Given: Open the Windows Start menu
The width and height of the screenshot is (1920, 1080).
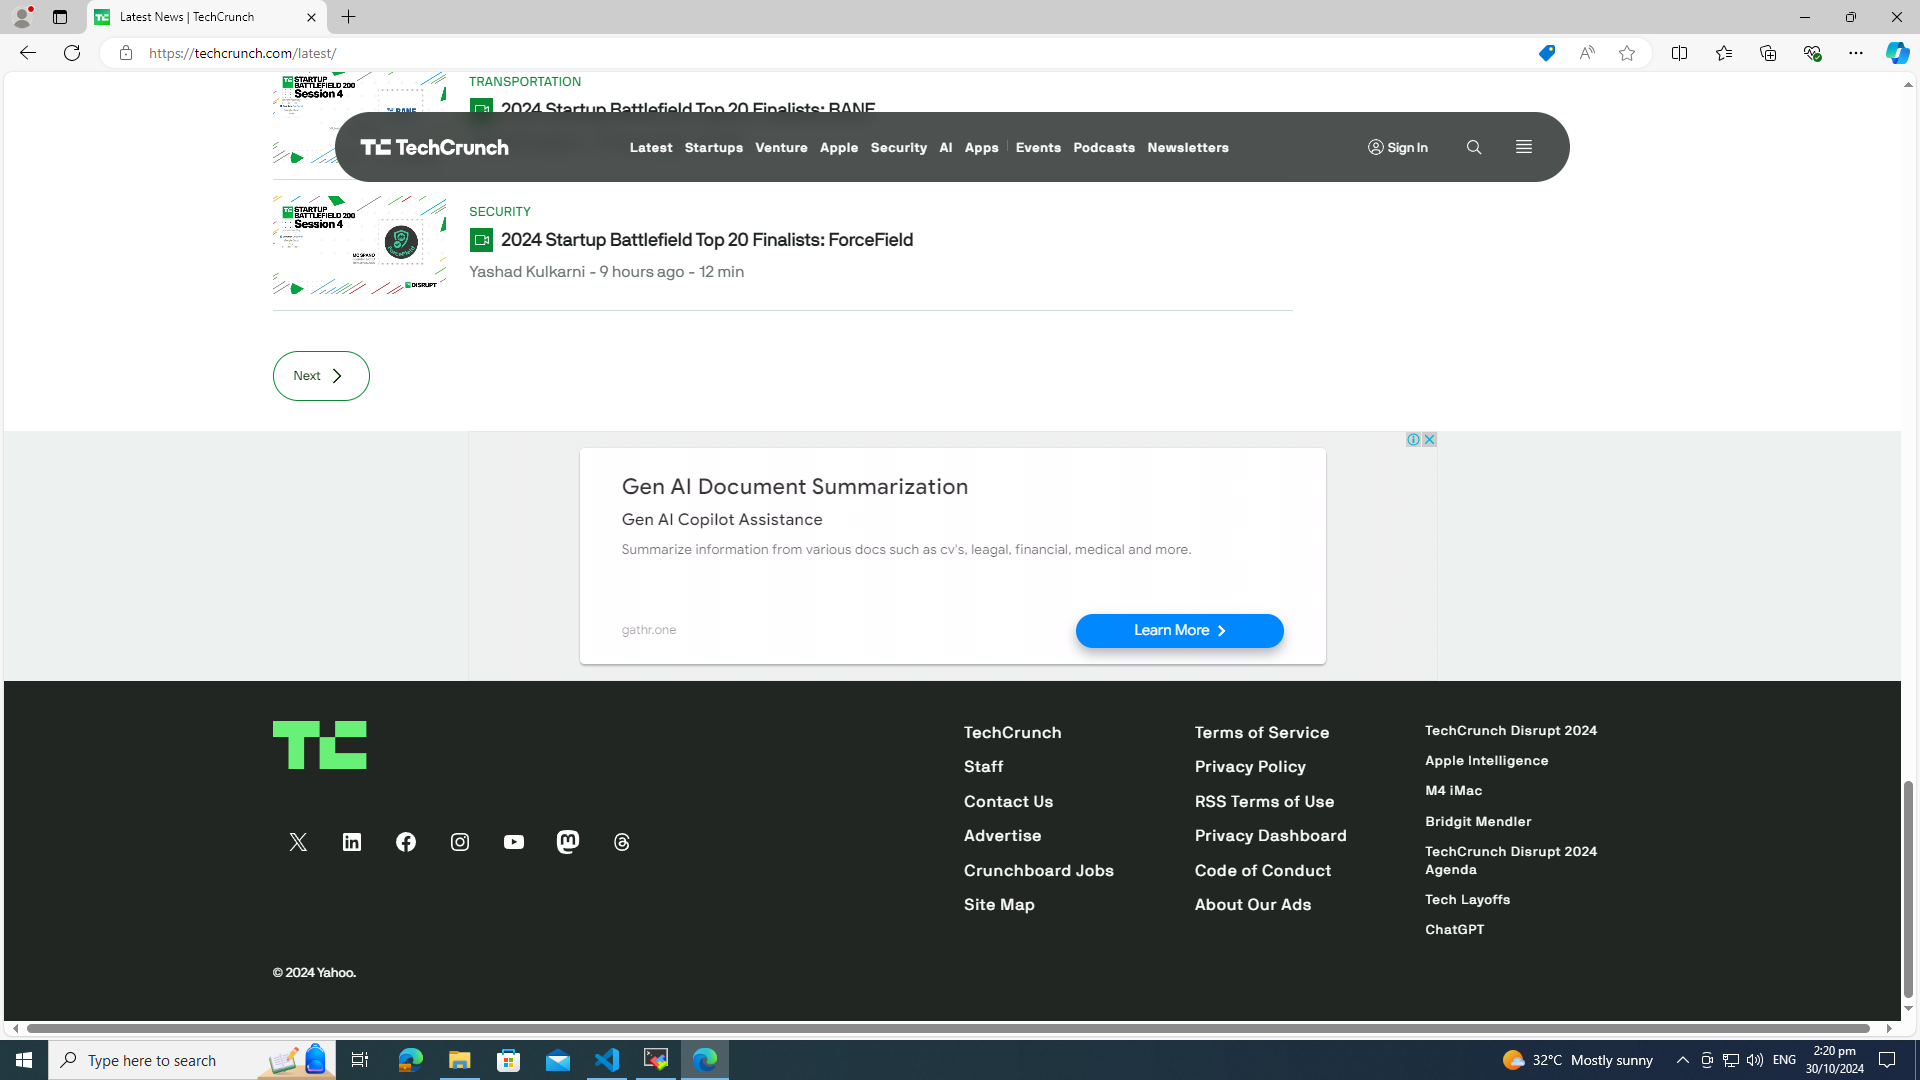Looking at the screenshot, I should point(24,1060).
